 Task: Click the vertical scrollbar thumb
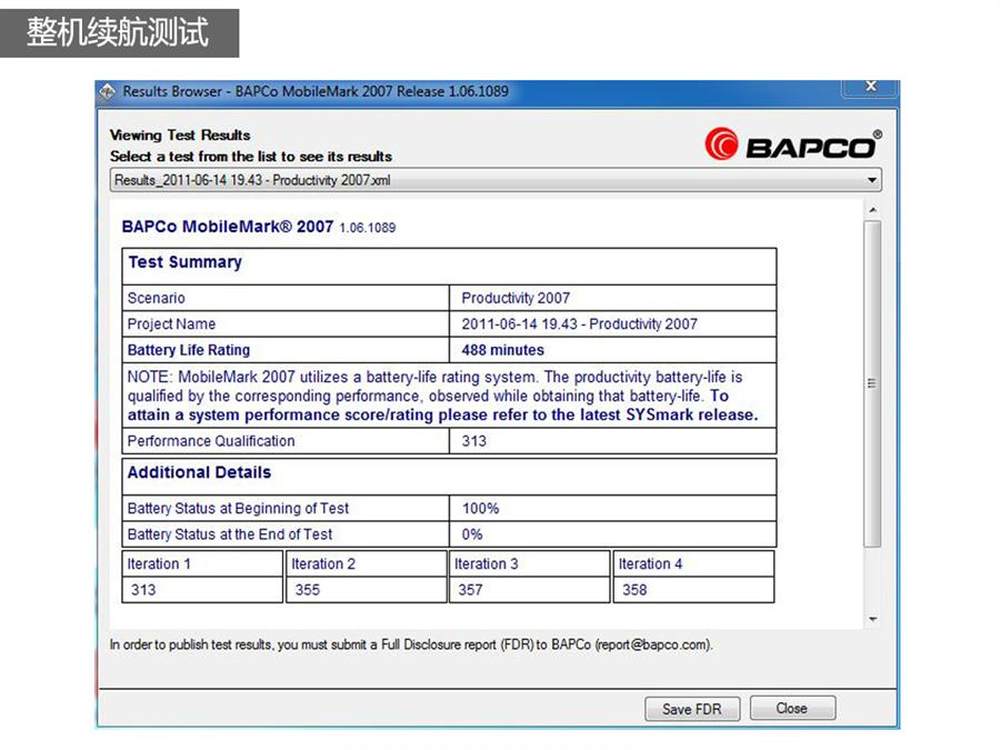pos(872,383)
